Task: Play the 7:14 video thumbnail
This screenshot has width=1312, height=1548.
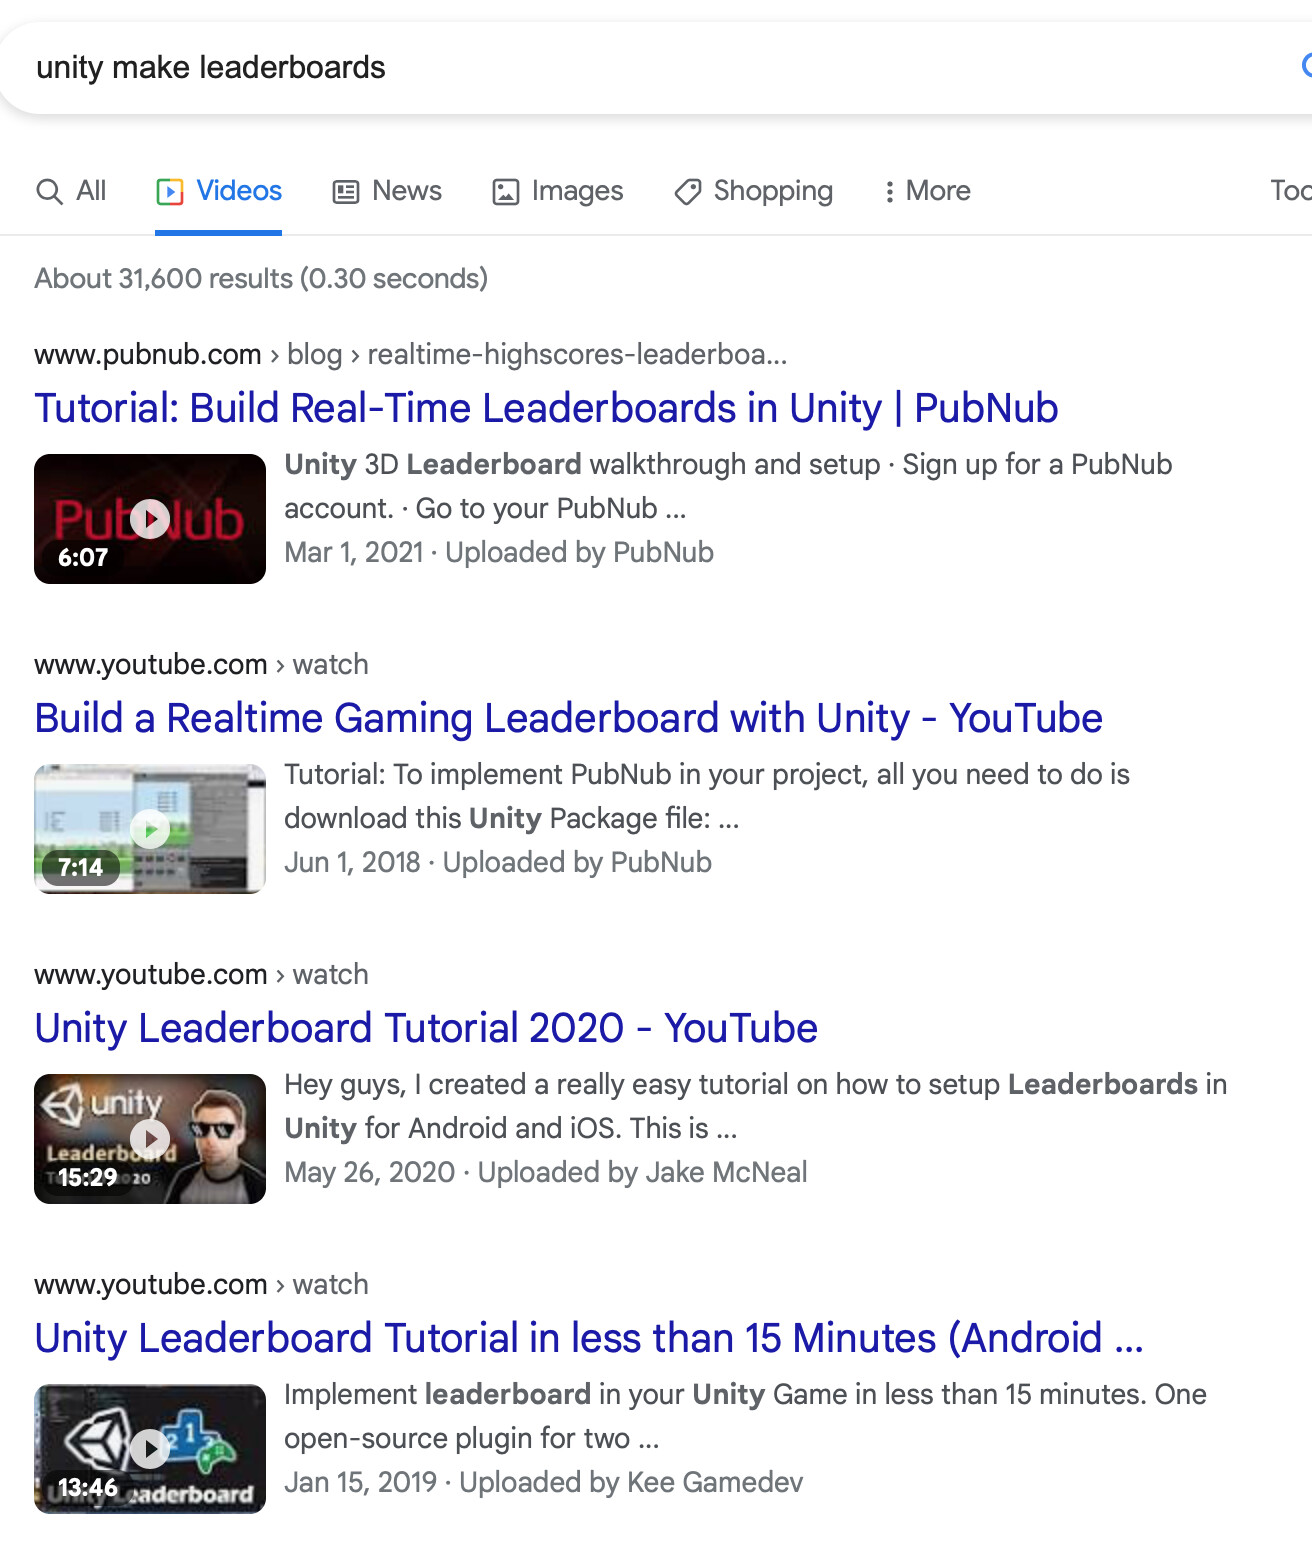Action: [x=150, y=829]
